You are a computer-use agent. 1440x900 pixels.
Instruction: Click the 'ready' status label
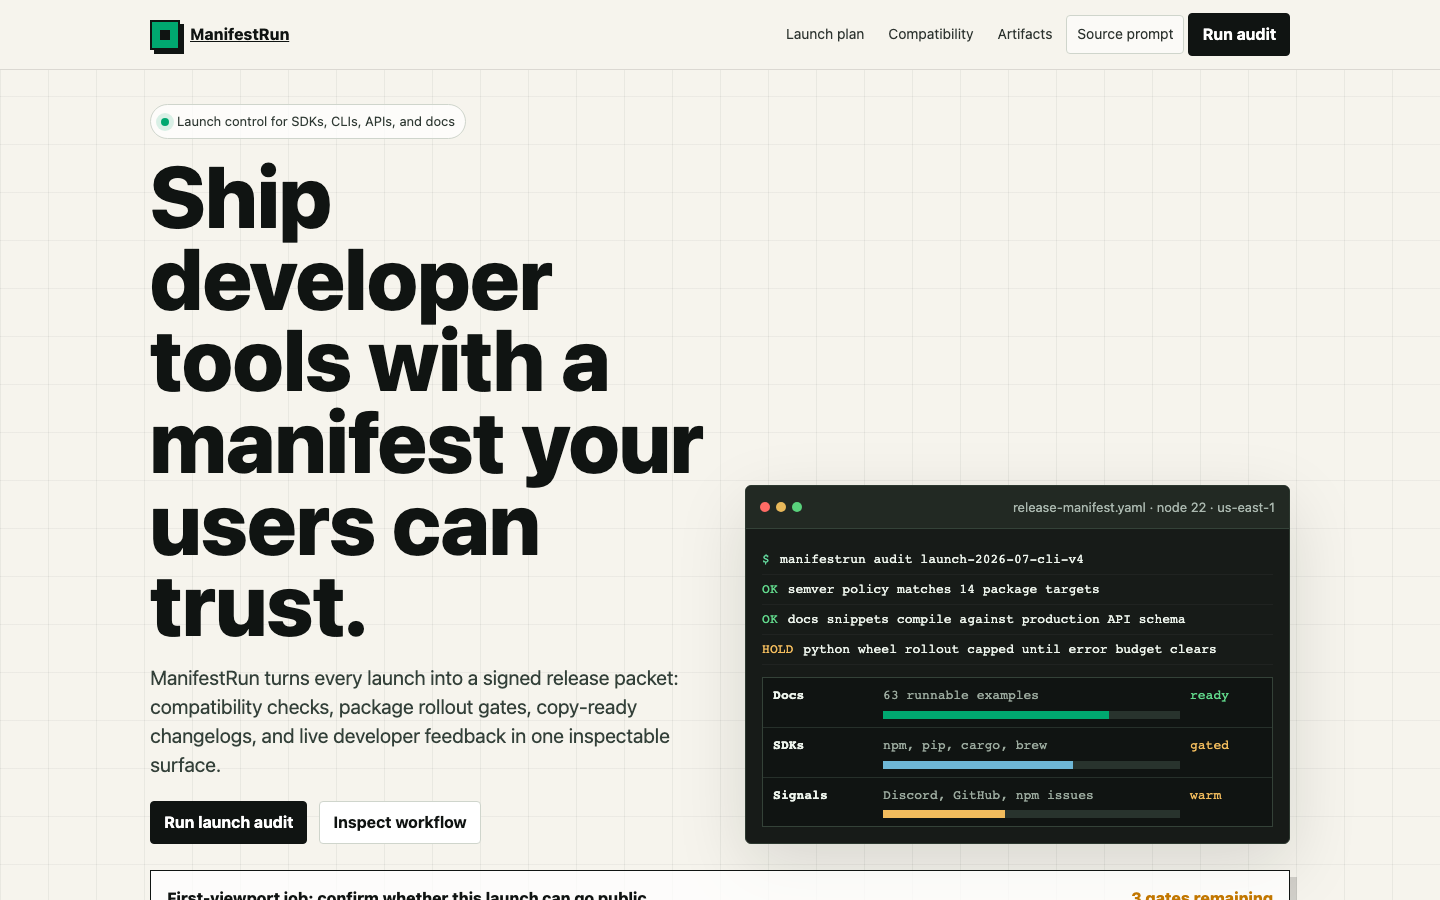click(x=1209, y=695)
